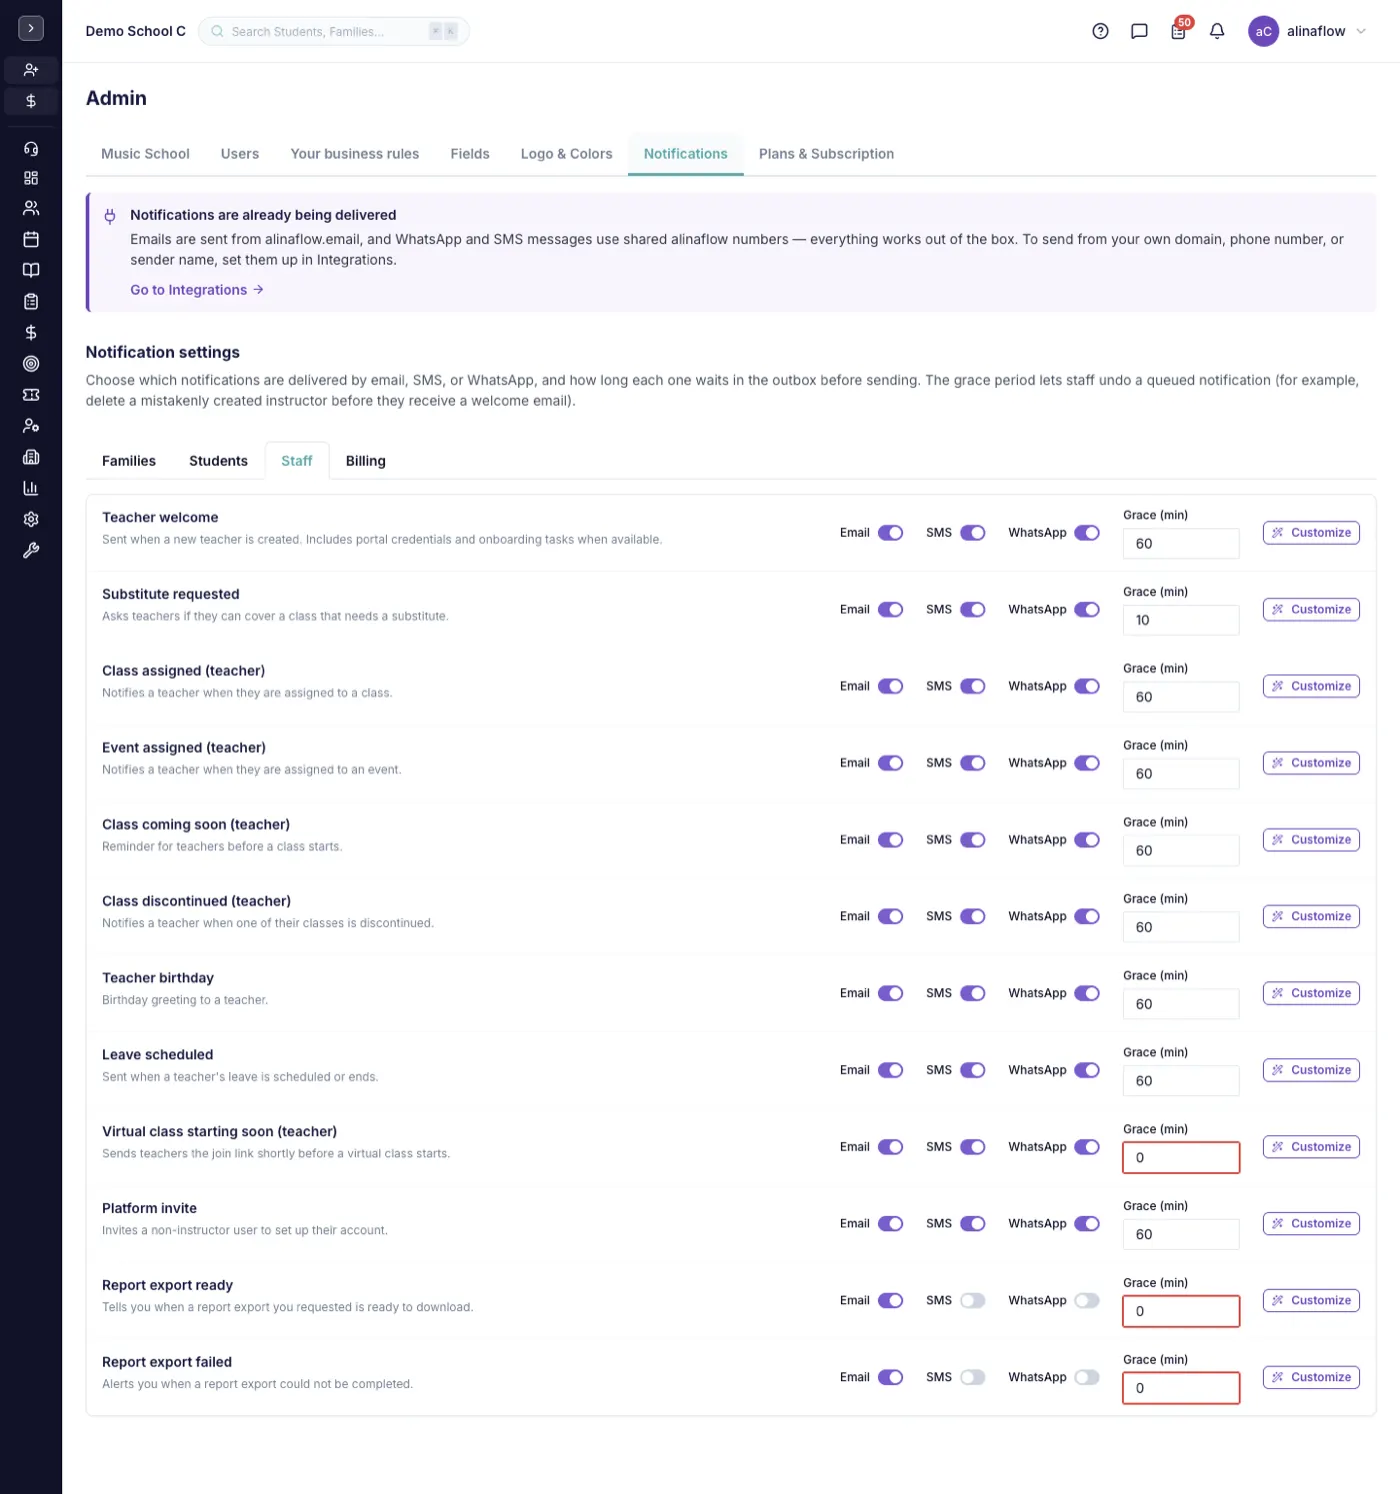Image resolution: width=1400 pixels, height=1494 pixels.
Task: Turn off WhatsApp for Class assigned (teacher)
Action: pos(1087,687)
